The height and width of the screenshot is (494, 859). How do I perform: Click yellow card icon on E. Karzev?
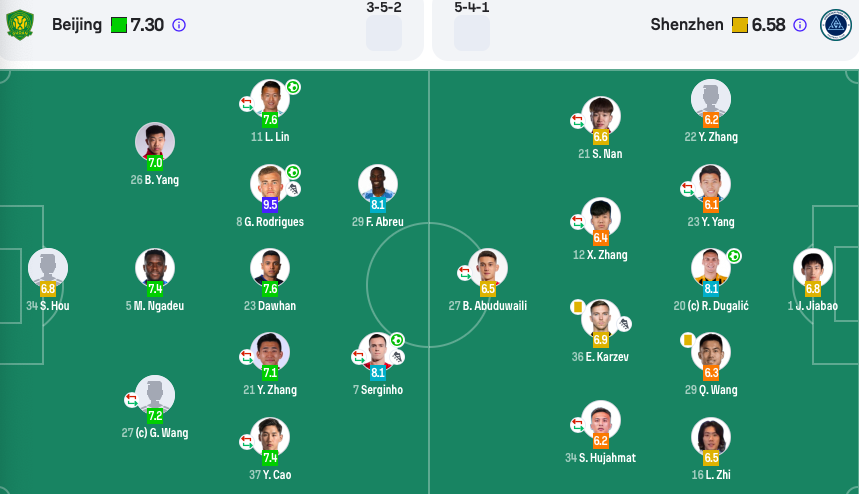coord(577,307)
